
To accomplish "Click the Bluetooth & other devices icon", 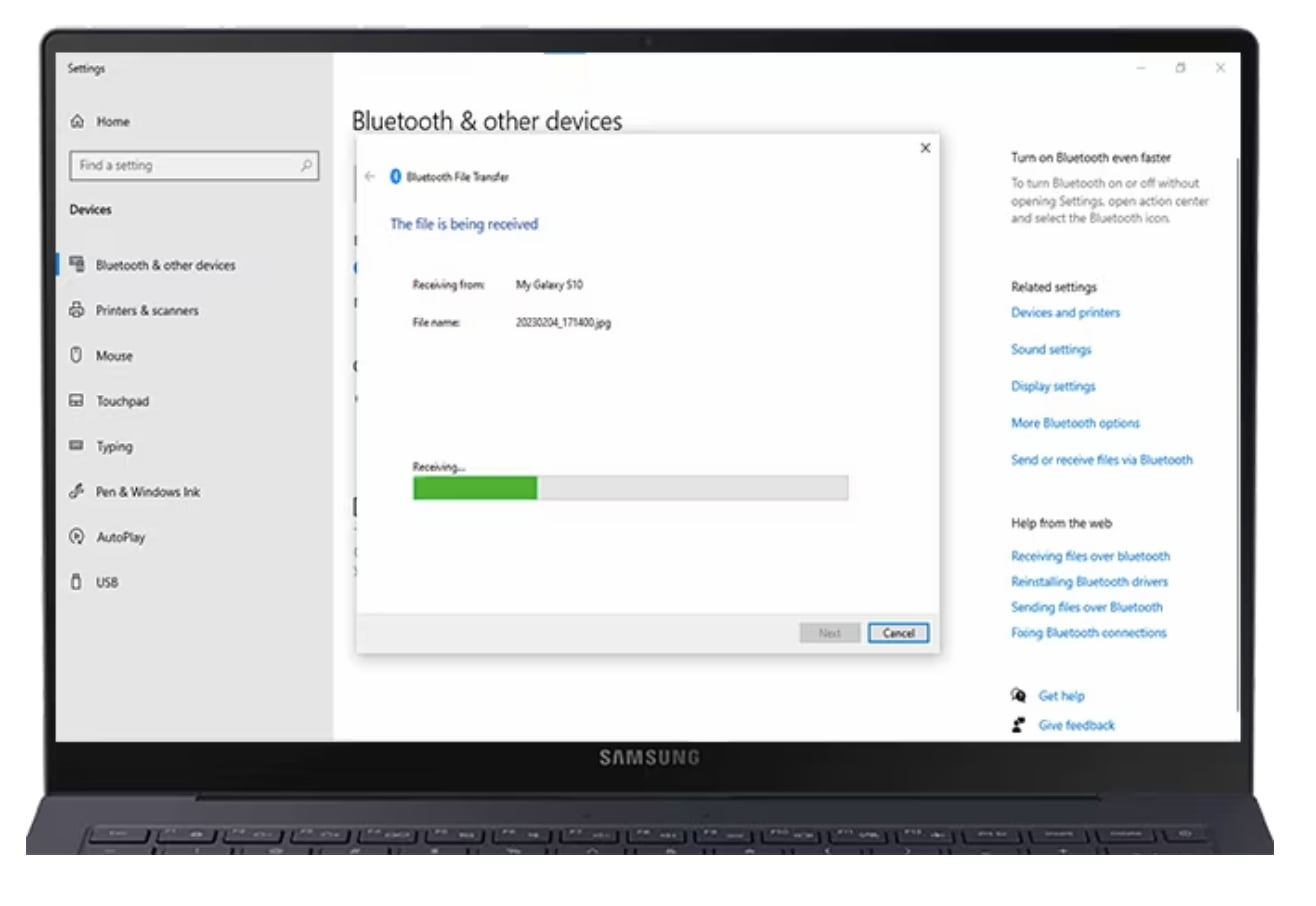I will tap(77, 265).
